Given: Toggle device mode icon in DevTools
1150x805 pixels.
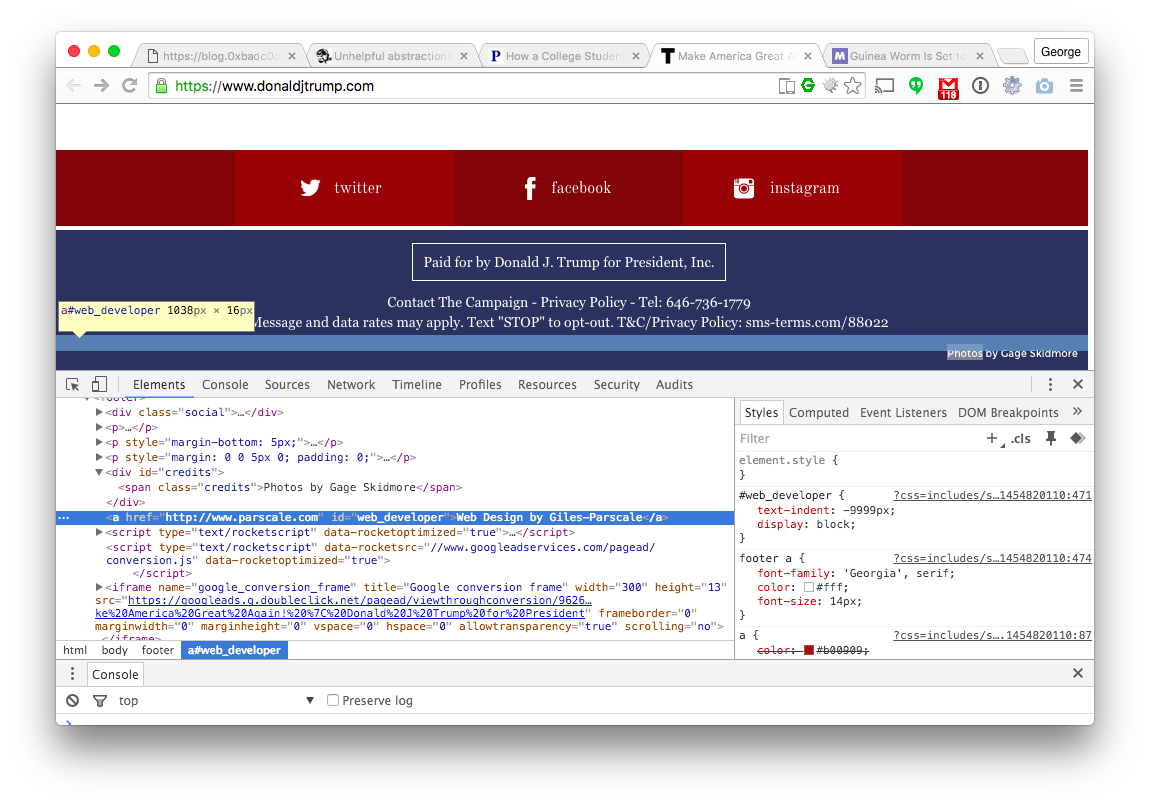Looking at the screenshot, I should [x=99, y=384].
